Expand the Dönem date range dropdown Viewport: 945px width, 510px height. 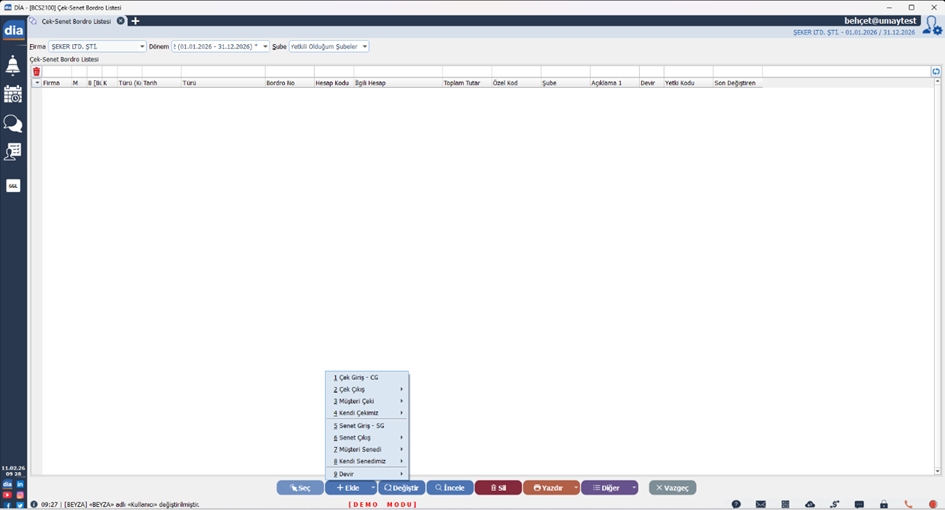(x=265, y=47)
